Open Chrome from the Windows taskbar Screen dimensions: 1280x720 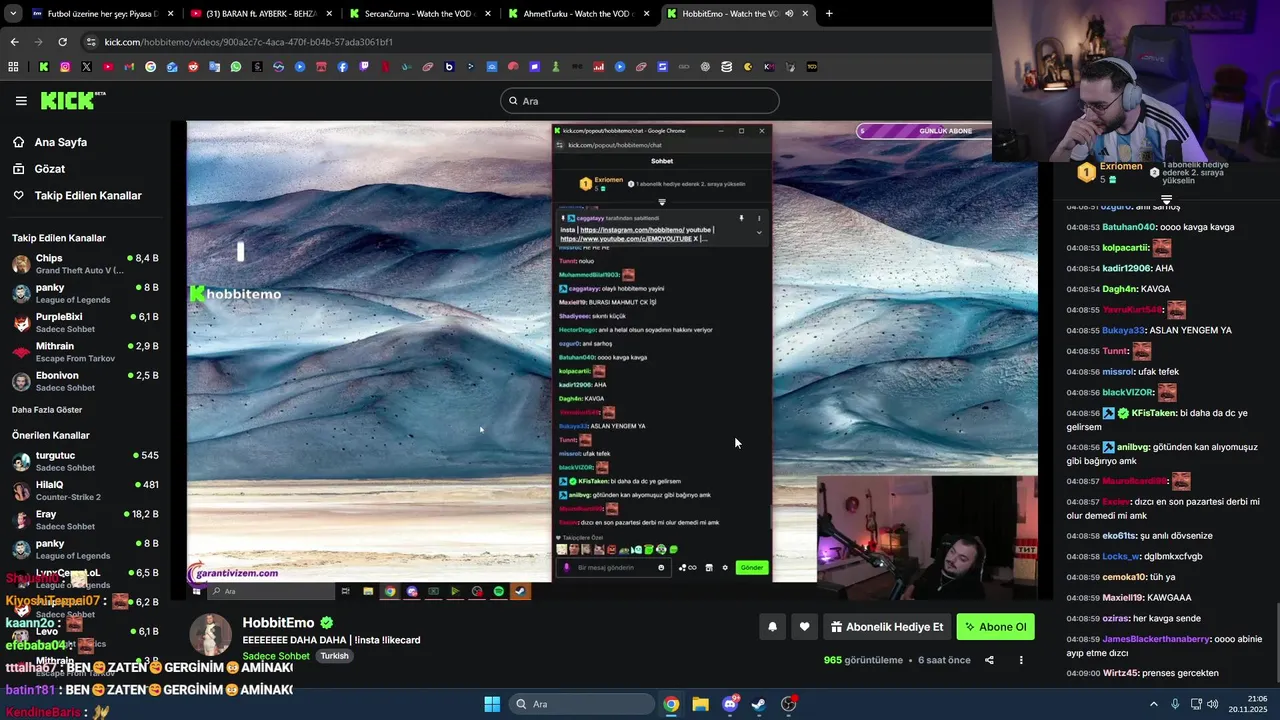tap(671, 704)
